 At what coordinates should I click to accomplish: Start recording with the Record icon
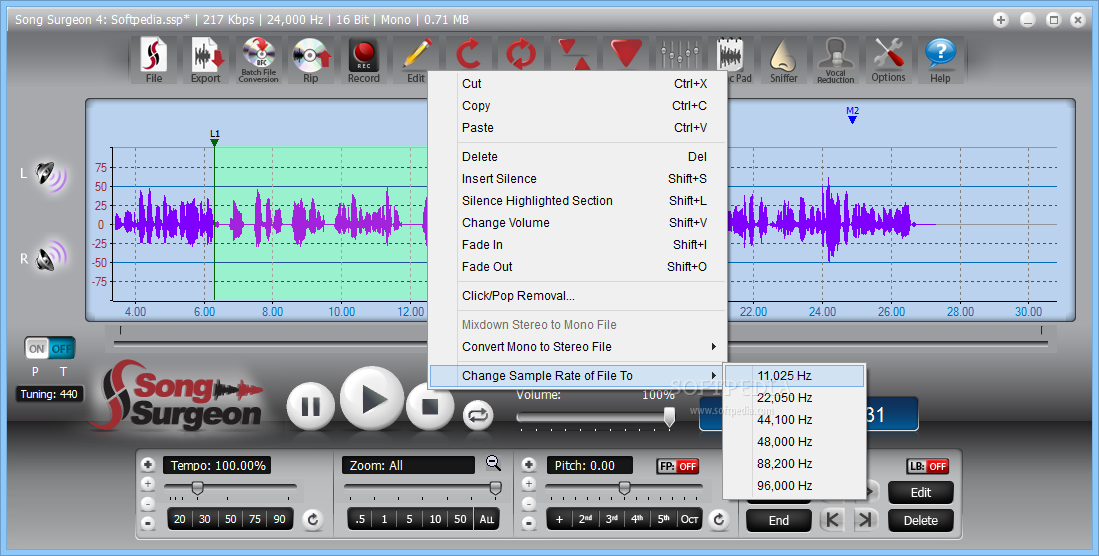pyautogui.click(x=363, y=60)
